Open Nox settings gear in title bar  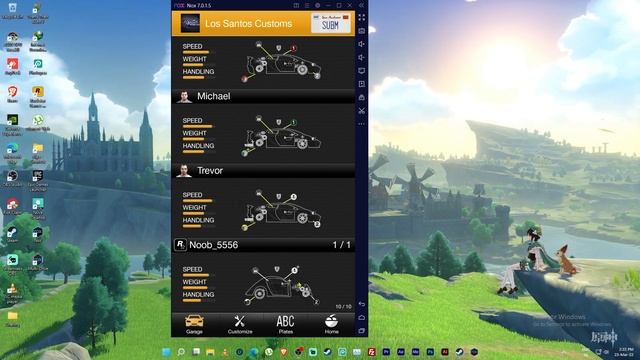(318, 5)
